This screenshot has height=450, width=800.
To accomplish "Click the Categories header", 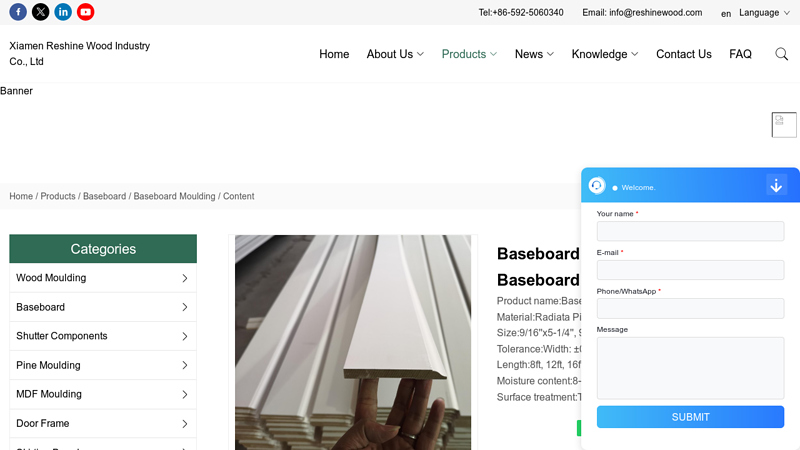I will (103, 249).
